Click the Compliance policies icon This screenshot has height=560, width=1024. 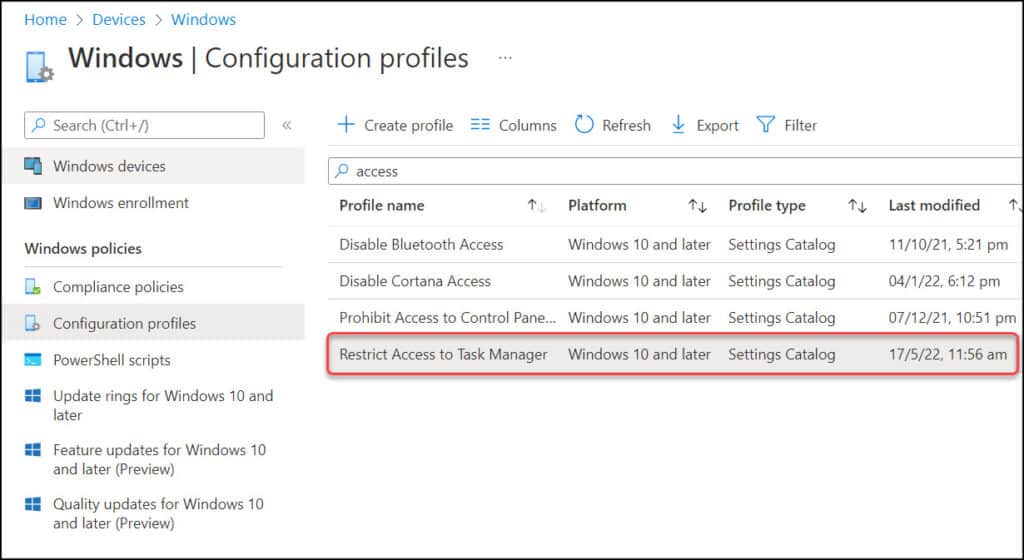(33, 287)
